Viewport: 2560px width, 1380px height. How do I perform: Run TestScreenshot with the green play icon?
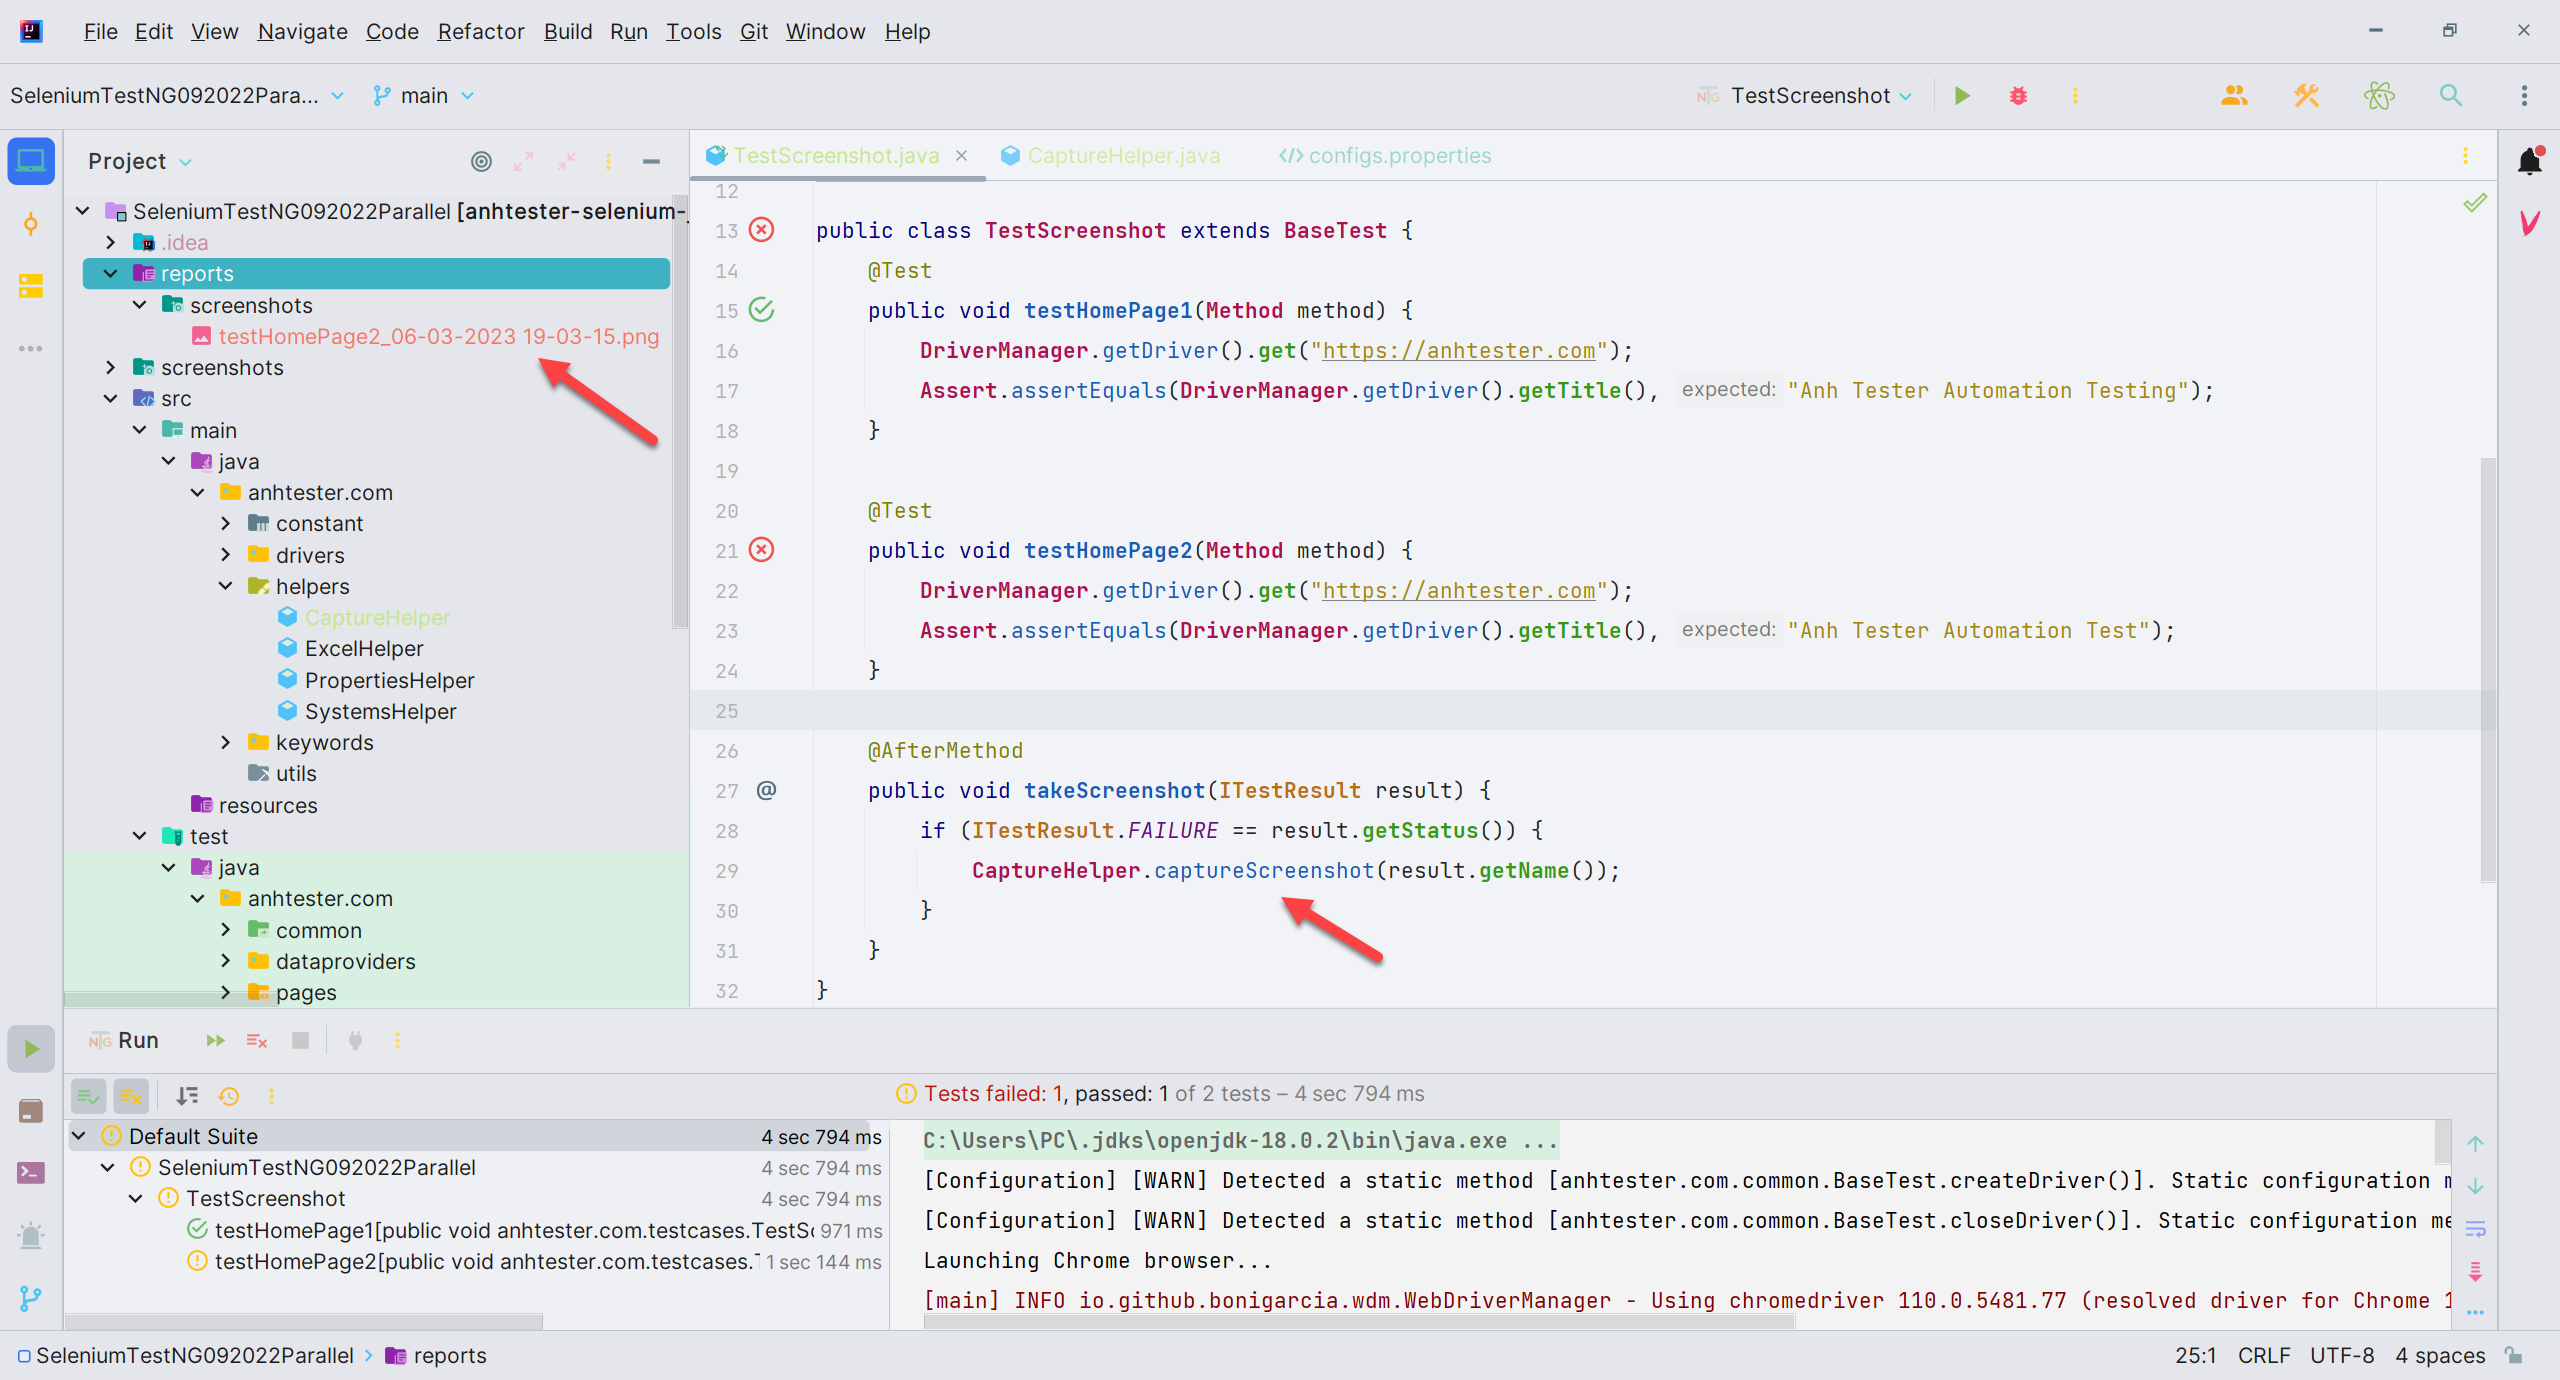coord(1962,96)
